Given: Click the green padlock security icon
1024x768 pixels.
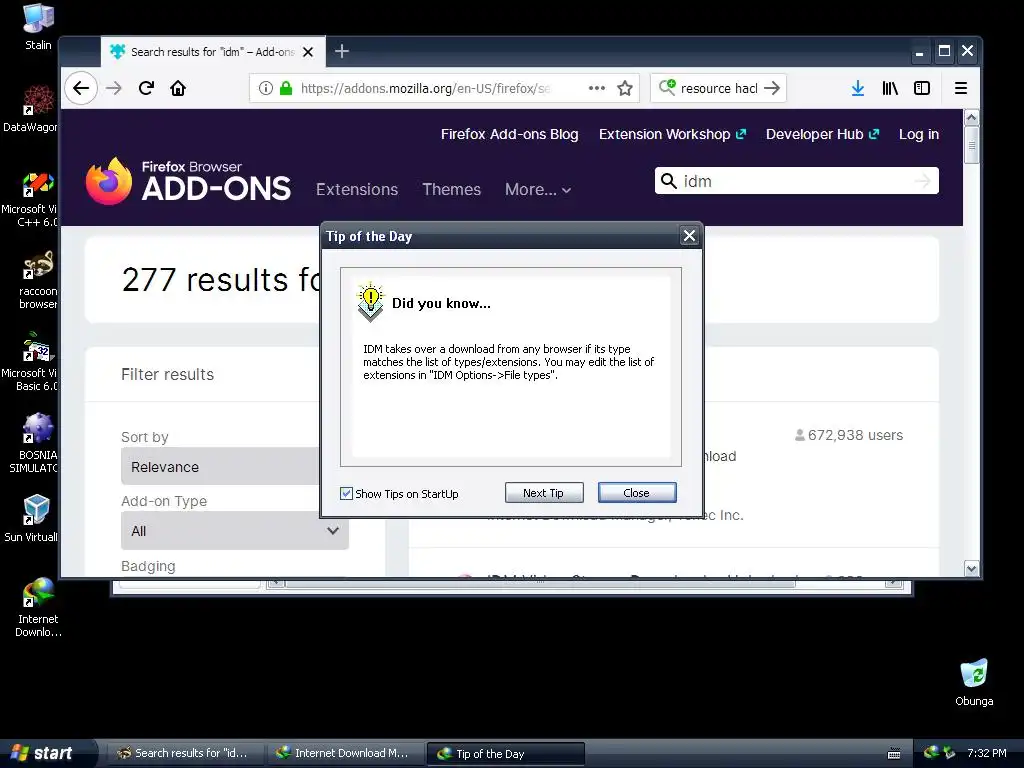Looking at the screenshot, I should [x=285, y=88].
